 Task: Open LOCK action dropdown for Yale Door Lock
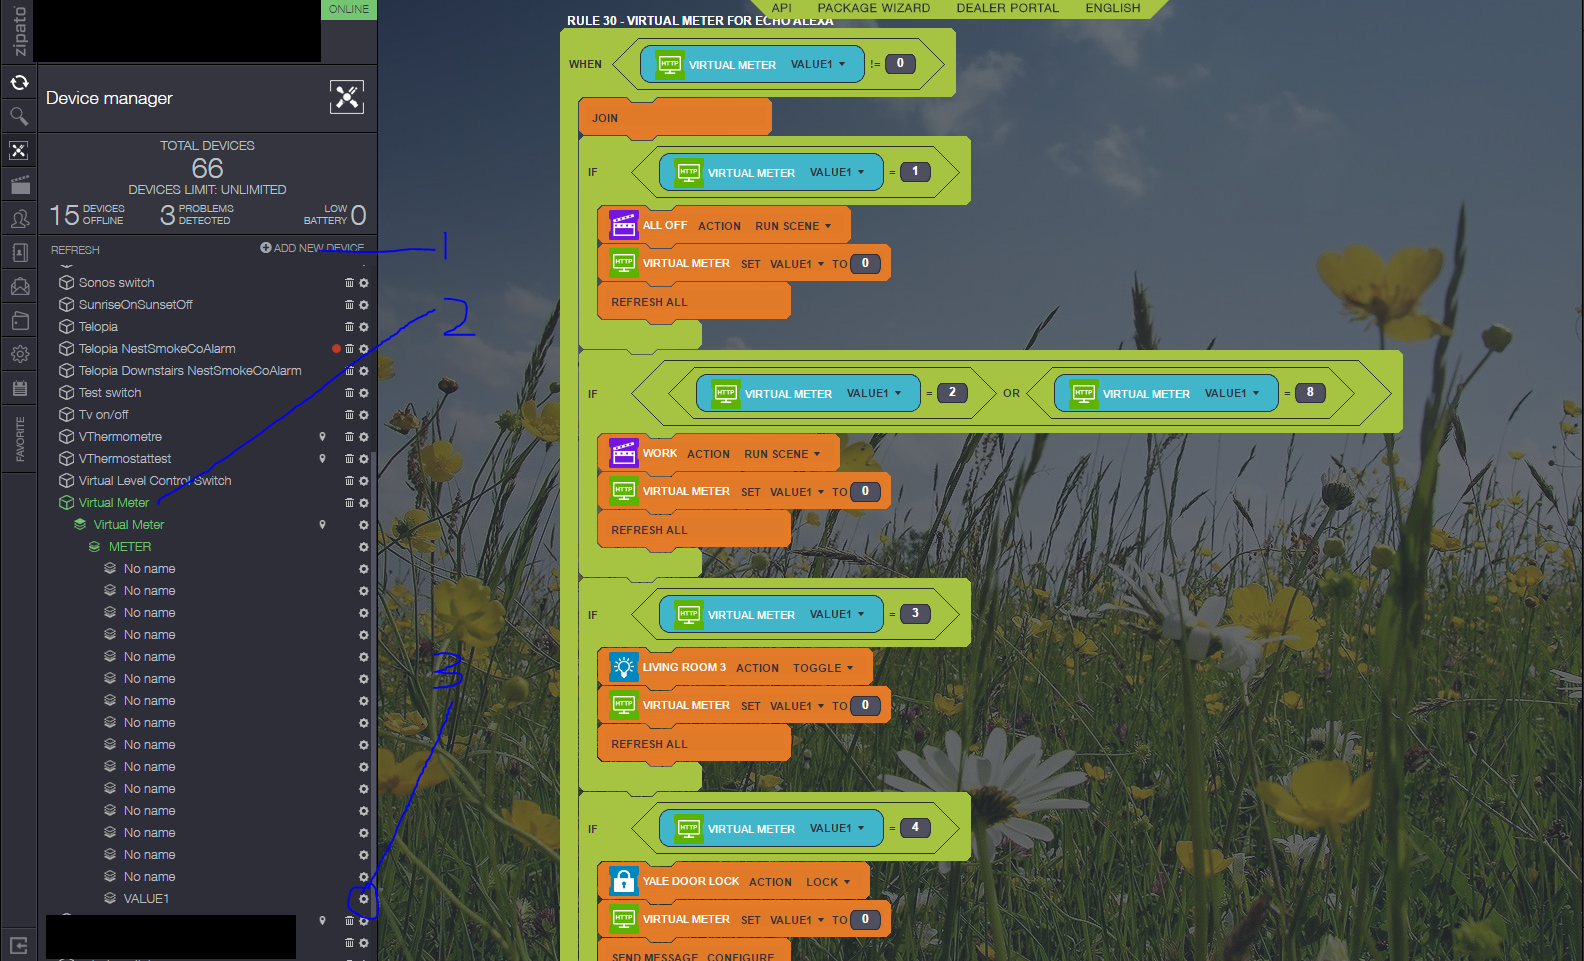(828, 882)
